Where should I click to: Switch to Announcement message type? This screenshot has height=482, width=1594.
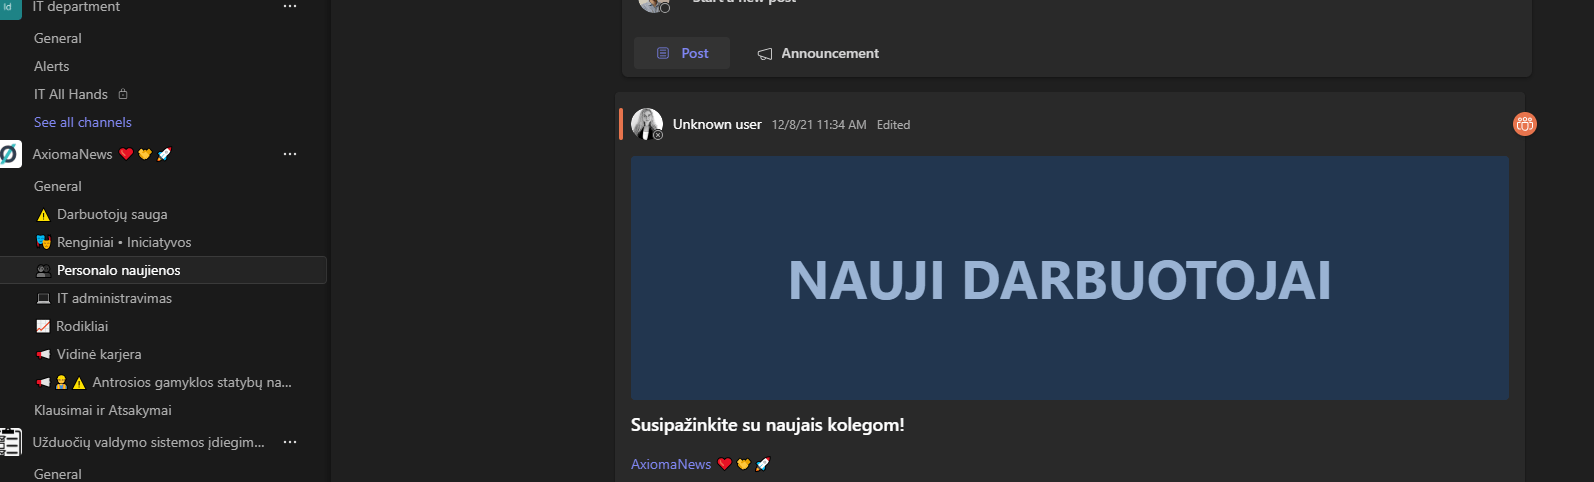coord(818,53)
